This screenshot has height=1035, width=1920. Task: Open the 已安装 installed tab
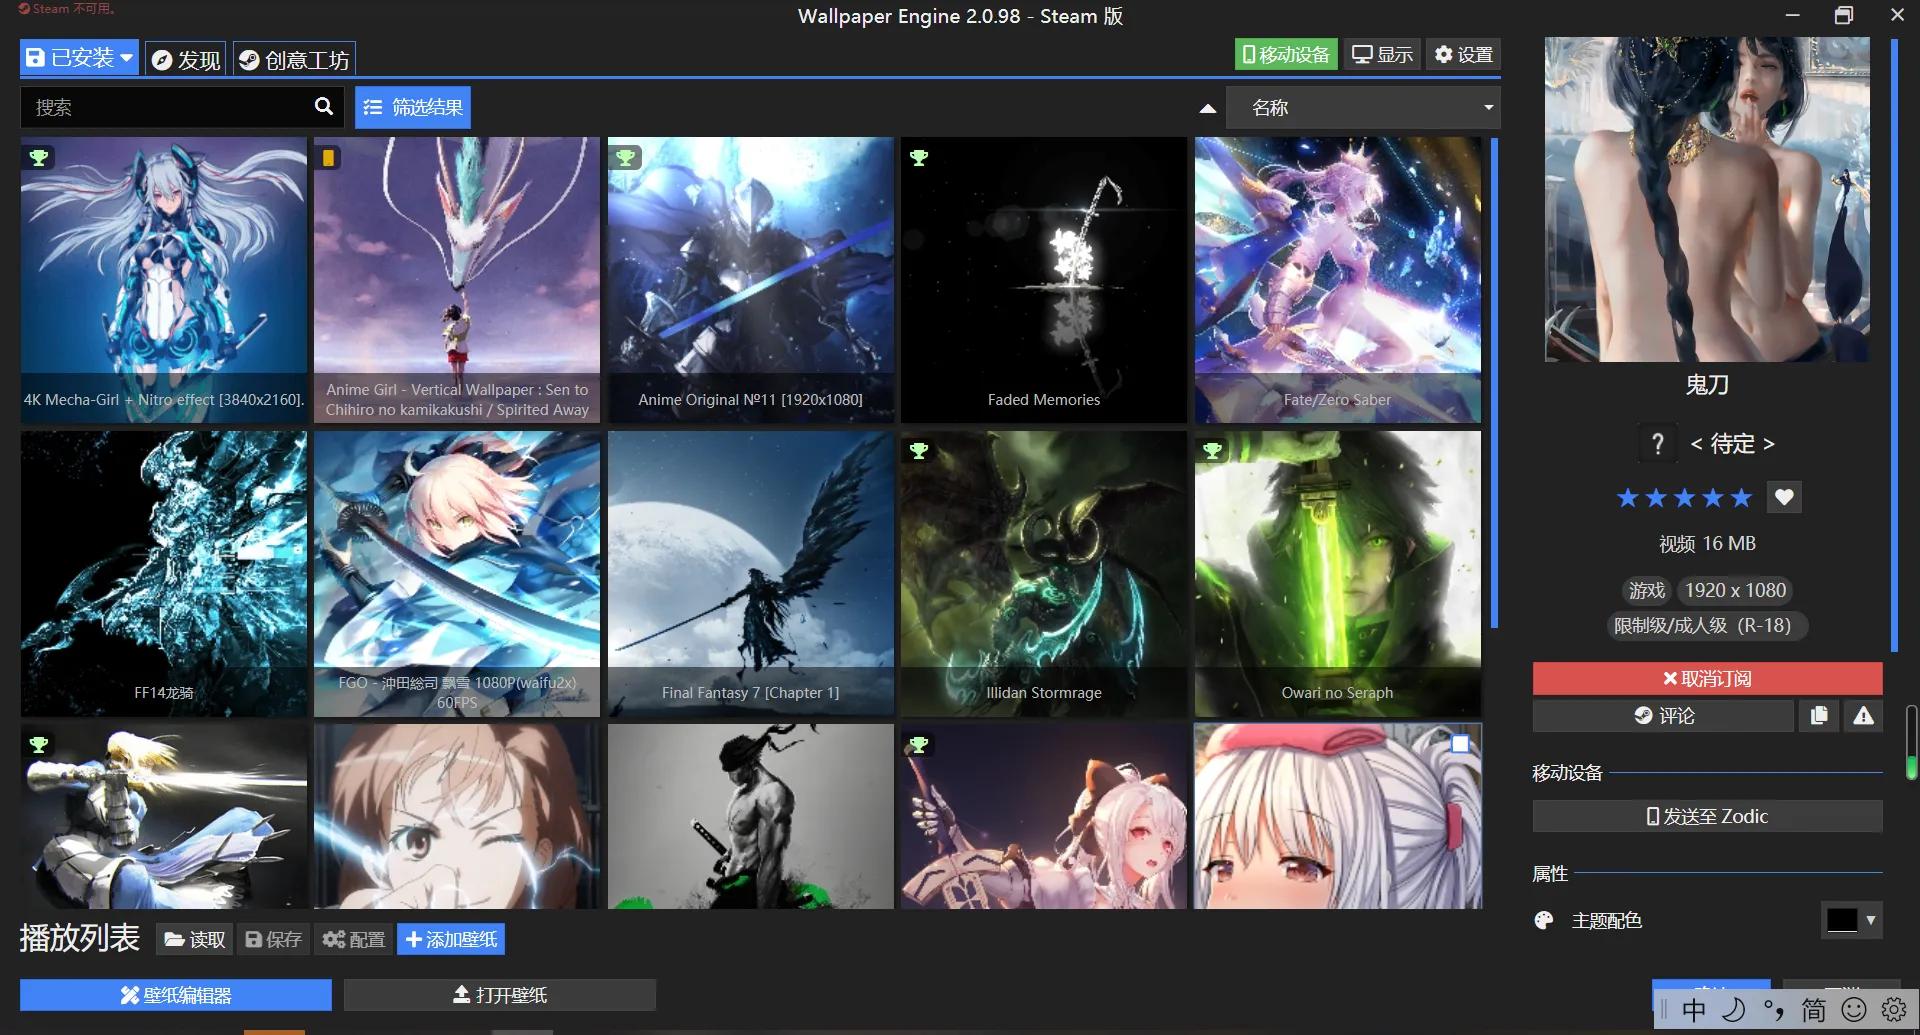pos(79,59)
